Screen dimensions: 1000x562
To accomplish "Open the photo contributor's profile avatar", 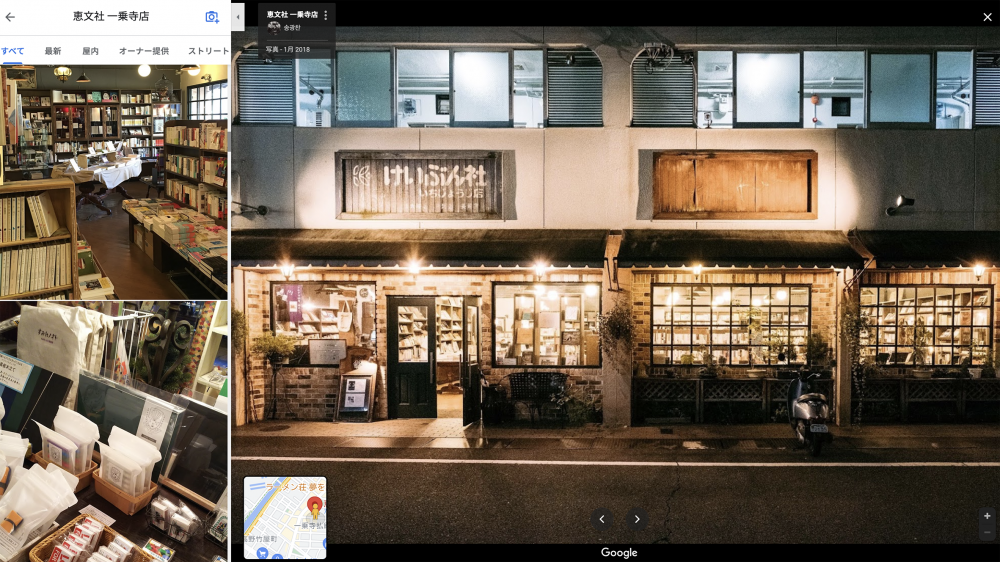I will tap(274, 27).
